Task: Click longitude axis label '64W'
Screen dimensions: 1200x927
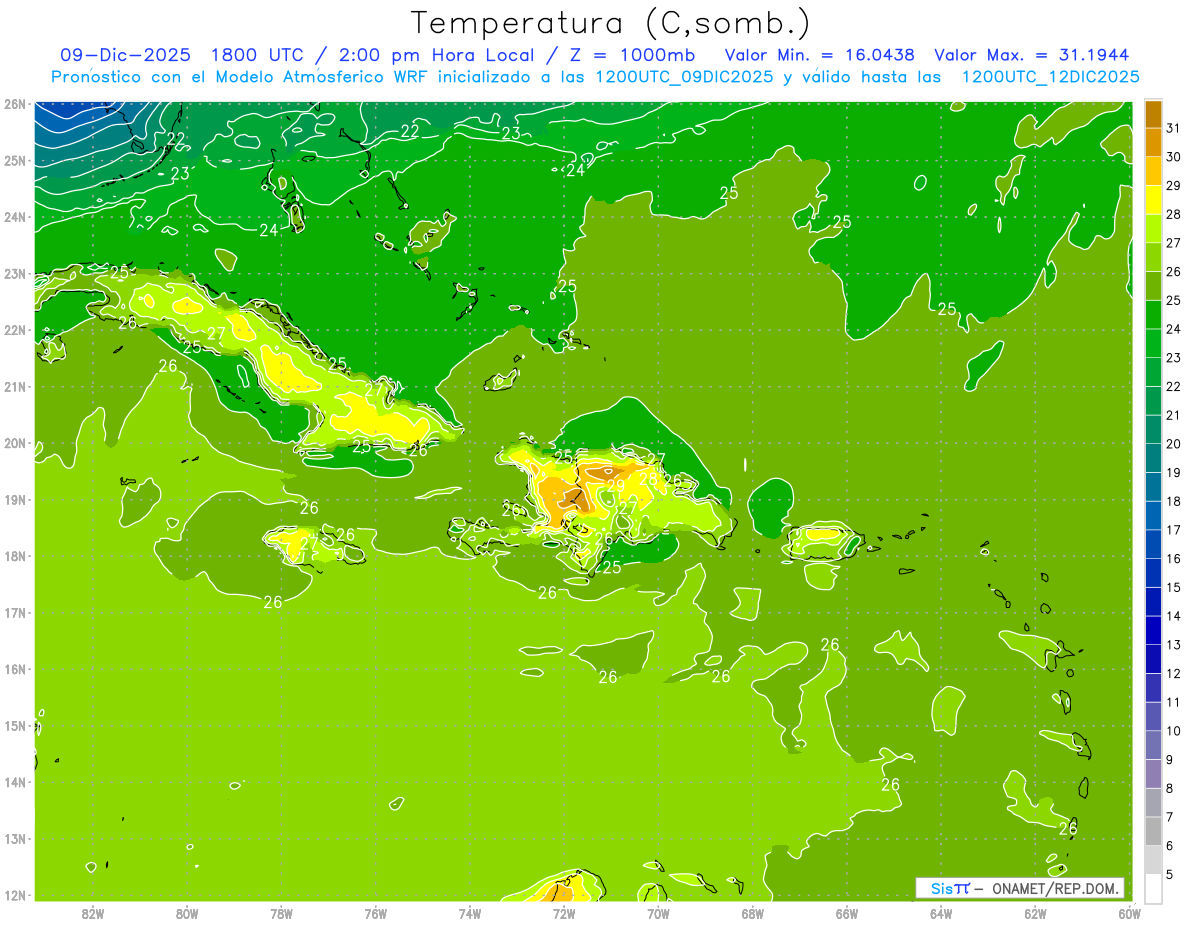Action: (x=941, y=913)
